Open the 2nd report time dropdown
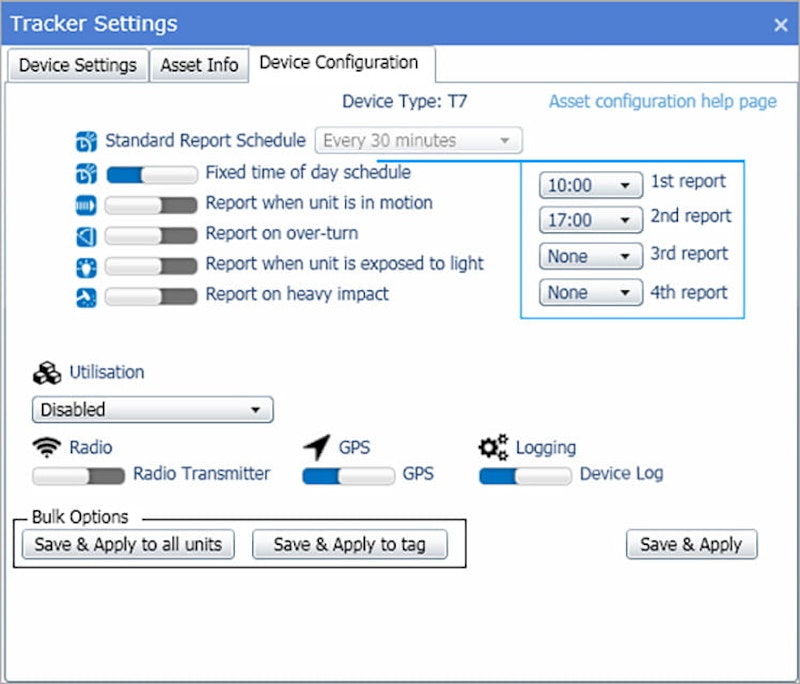The height and width of the screenshot is (684, 800). point(591,220)
